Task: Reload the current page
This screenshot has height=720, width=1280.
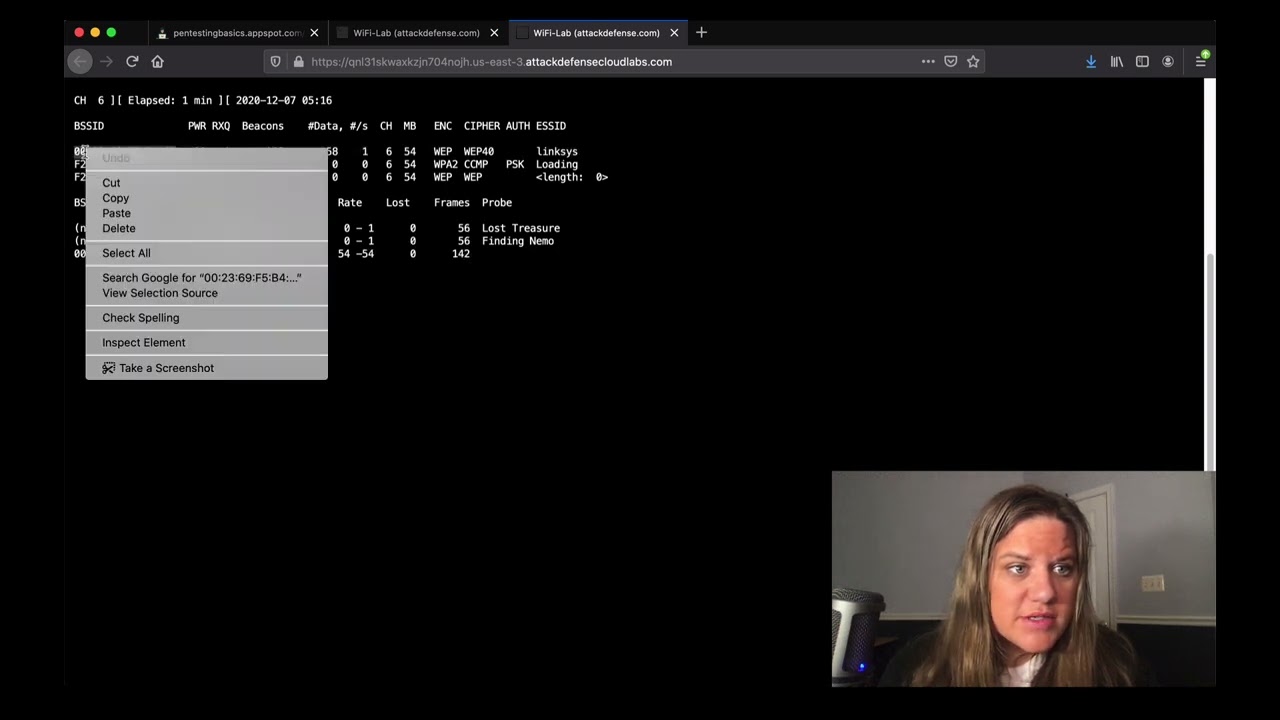Action: click(132, 62)
